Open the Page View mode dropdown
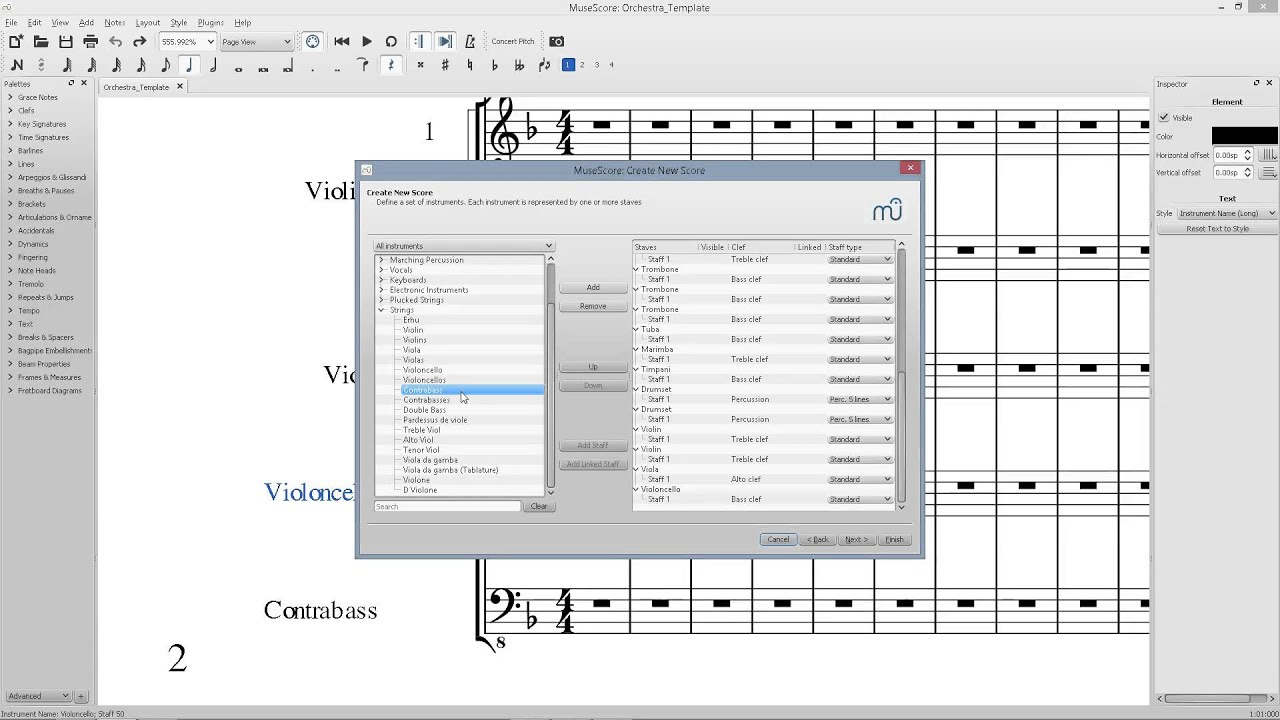Screen dimensions: 1280x720 click(x=256, y=42)
